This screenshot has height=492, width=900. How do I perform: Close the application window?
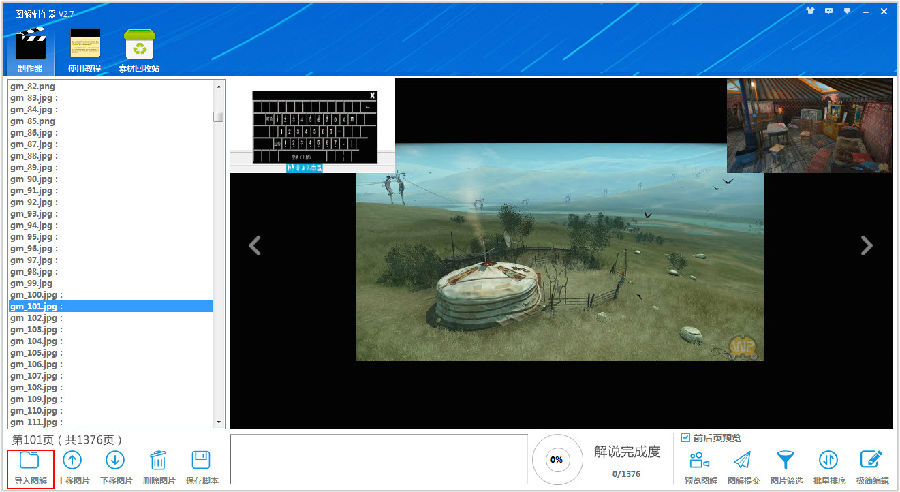click(x=884, y=11)
